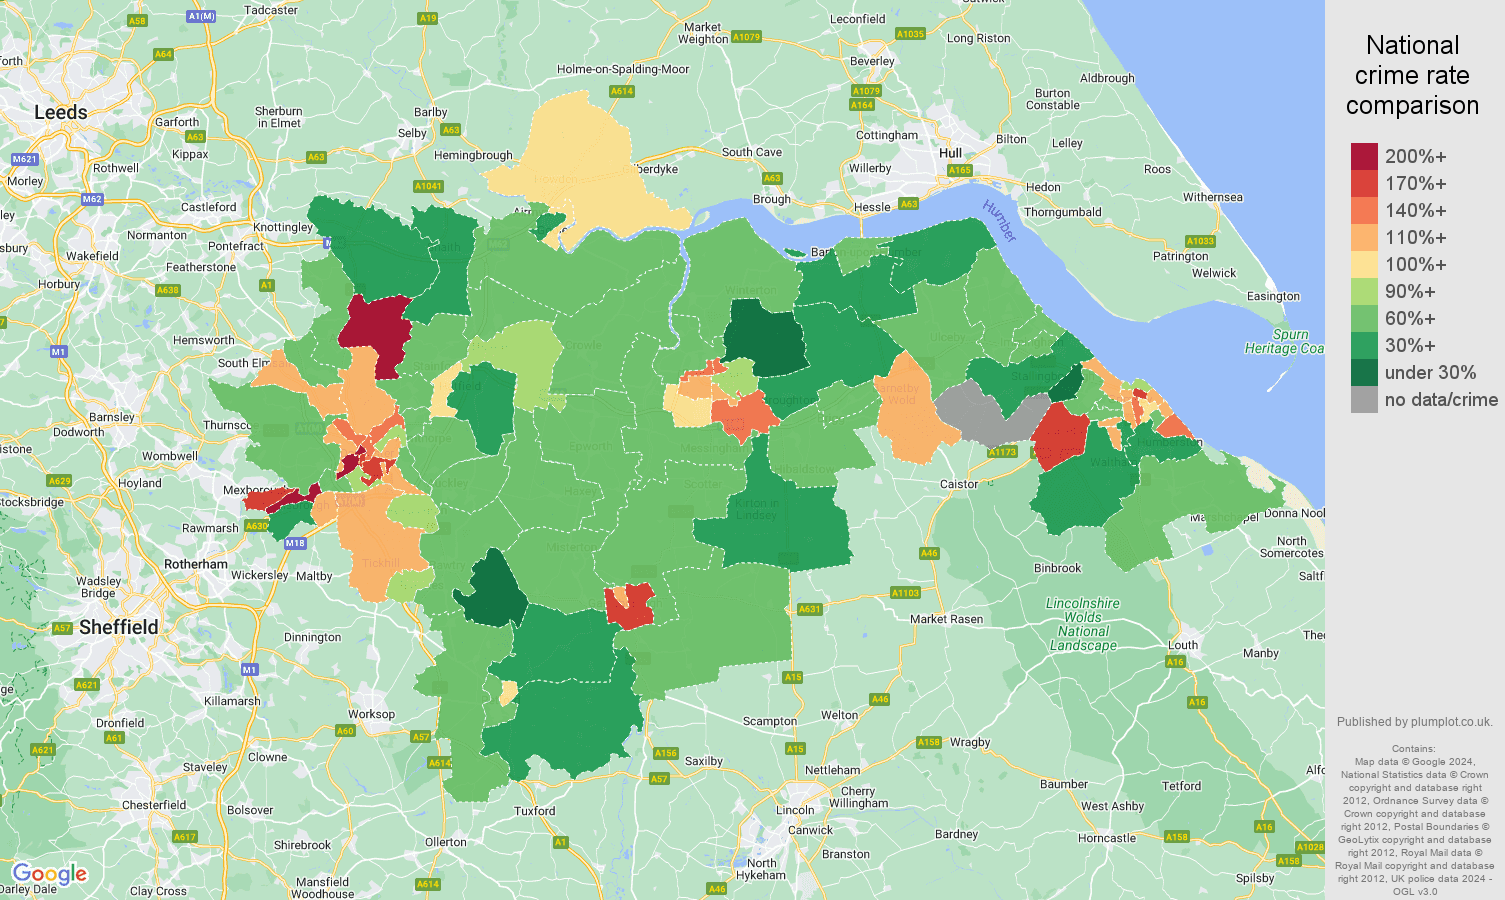Click the M18 motorway shield

click(x=294, y=543)
